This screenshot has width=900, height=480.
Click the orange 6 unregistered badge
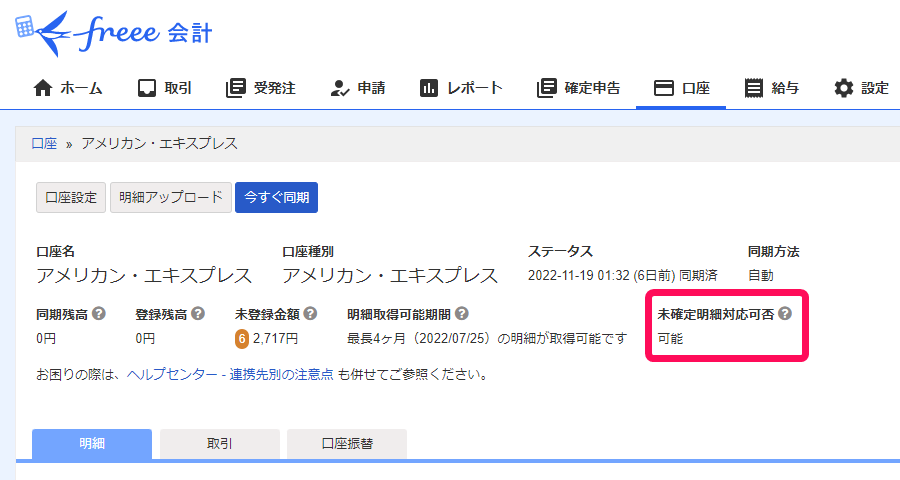coord(242,339)
